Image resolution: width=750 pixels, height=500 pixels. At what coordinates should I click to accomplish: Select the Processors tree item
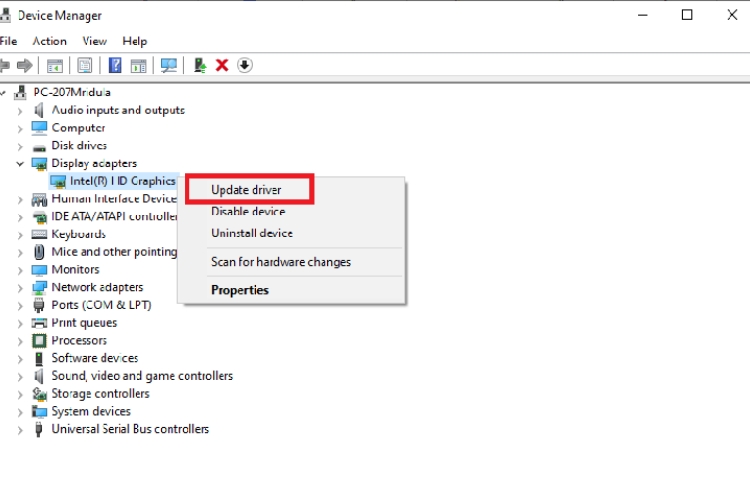pos(79,340)
